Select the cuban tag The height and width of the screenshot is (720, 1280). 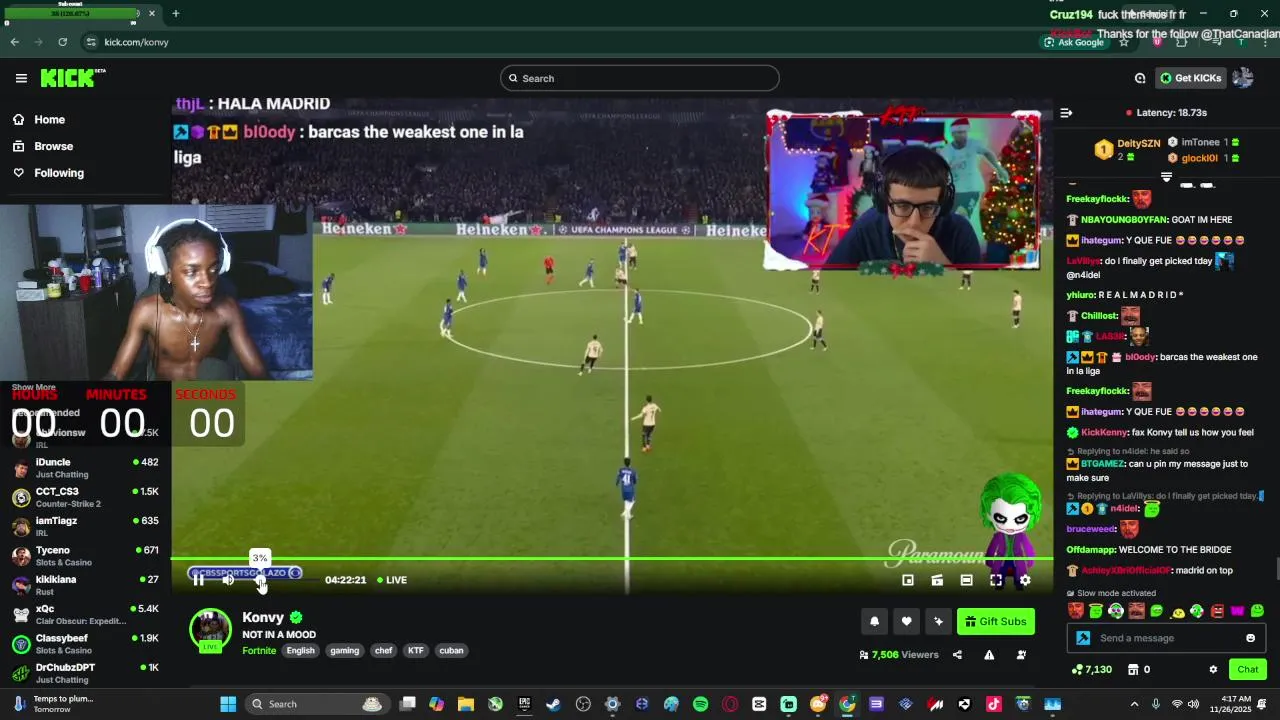451,651
